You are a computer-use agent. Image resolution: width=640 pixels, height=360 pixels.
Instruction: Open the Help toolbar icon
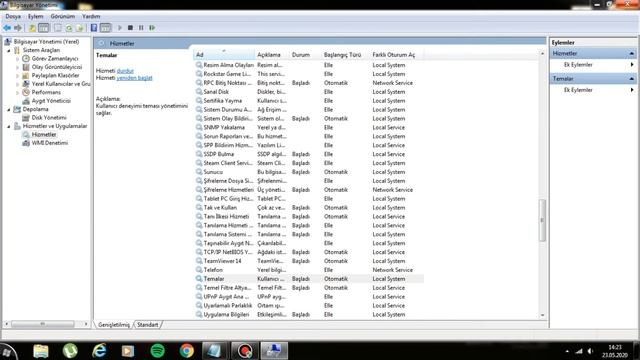coord(94,28)
